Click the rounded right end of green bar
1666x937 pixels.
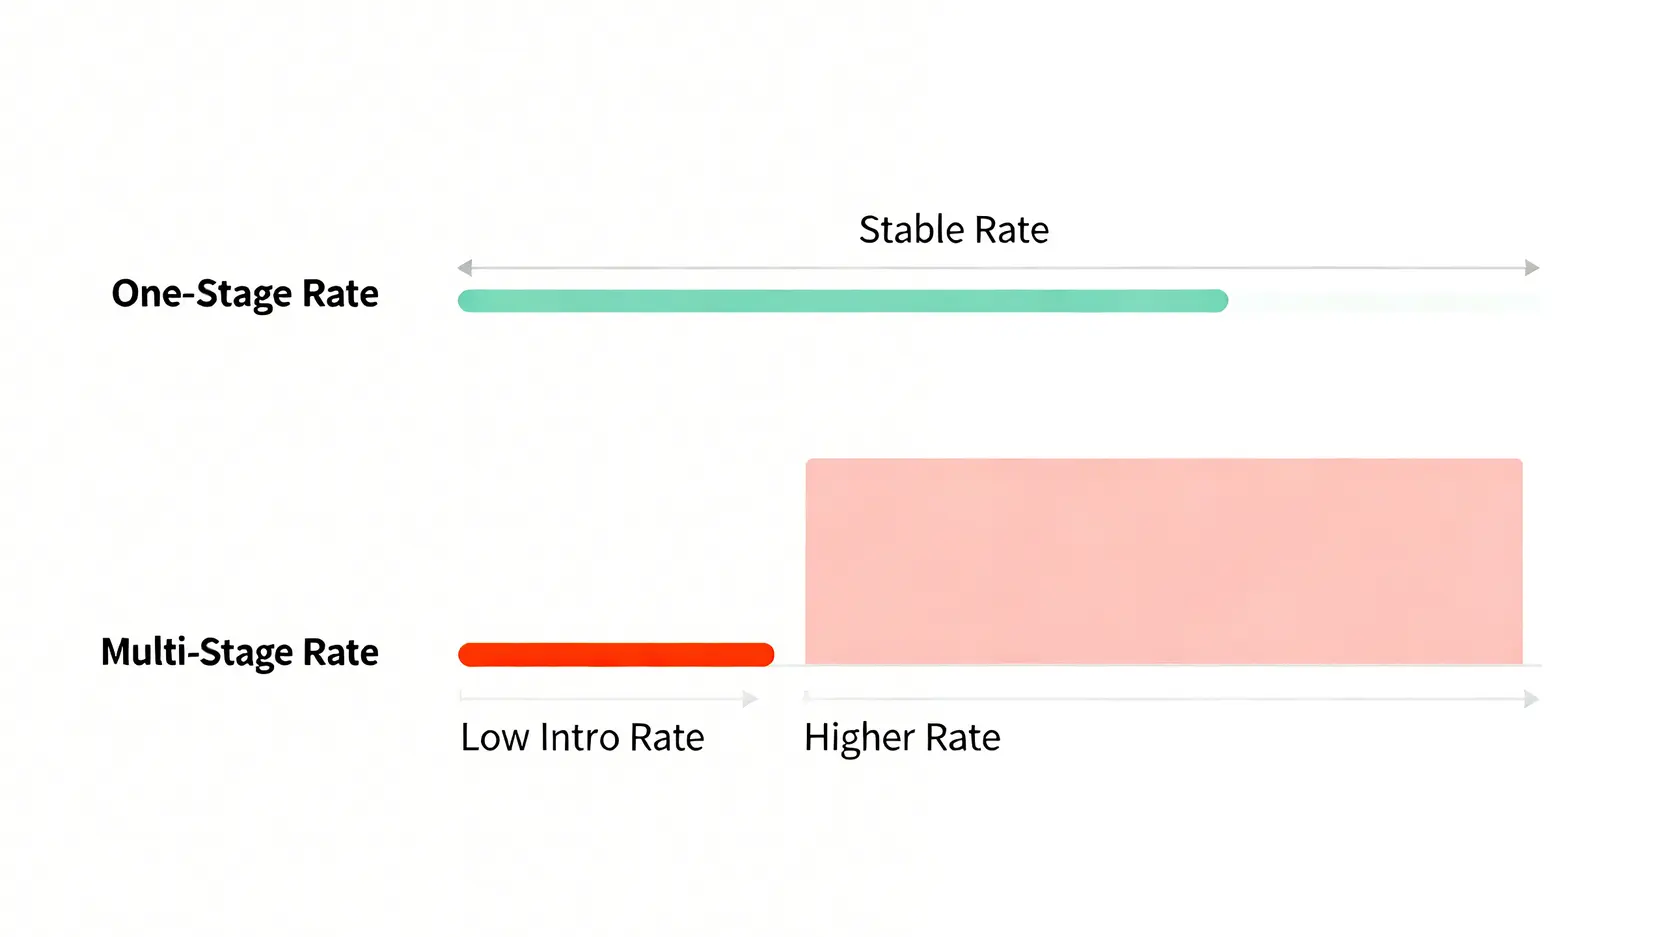[x=1218, y=301]
